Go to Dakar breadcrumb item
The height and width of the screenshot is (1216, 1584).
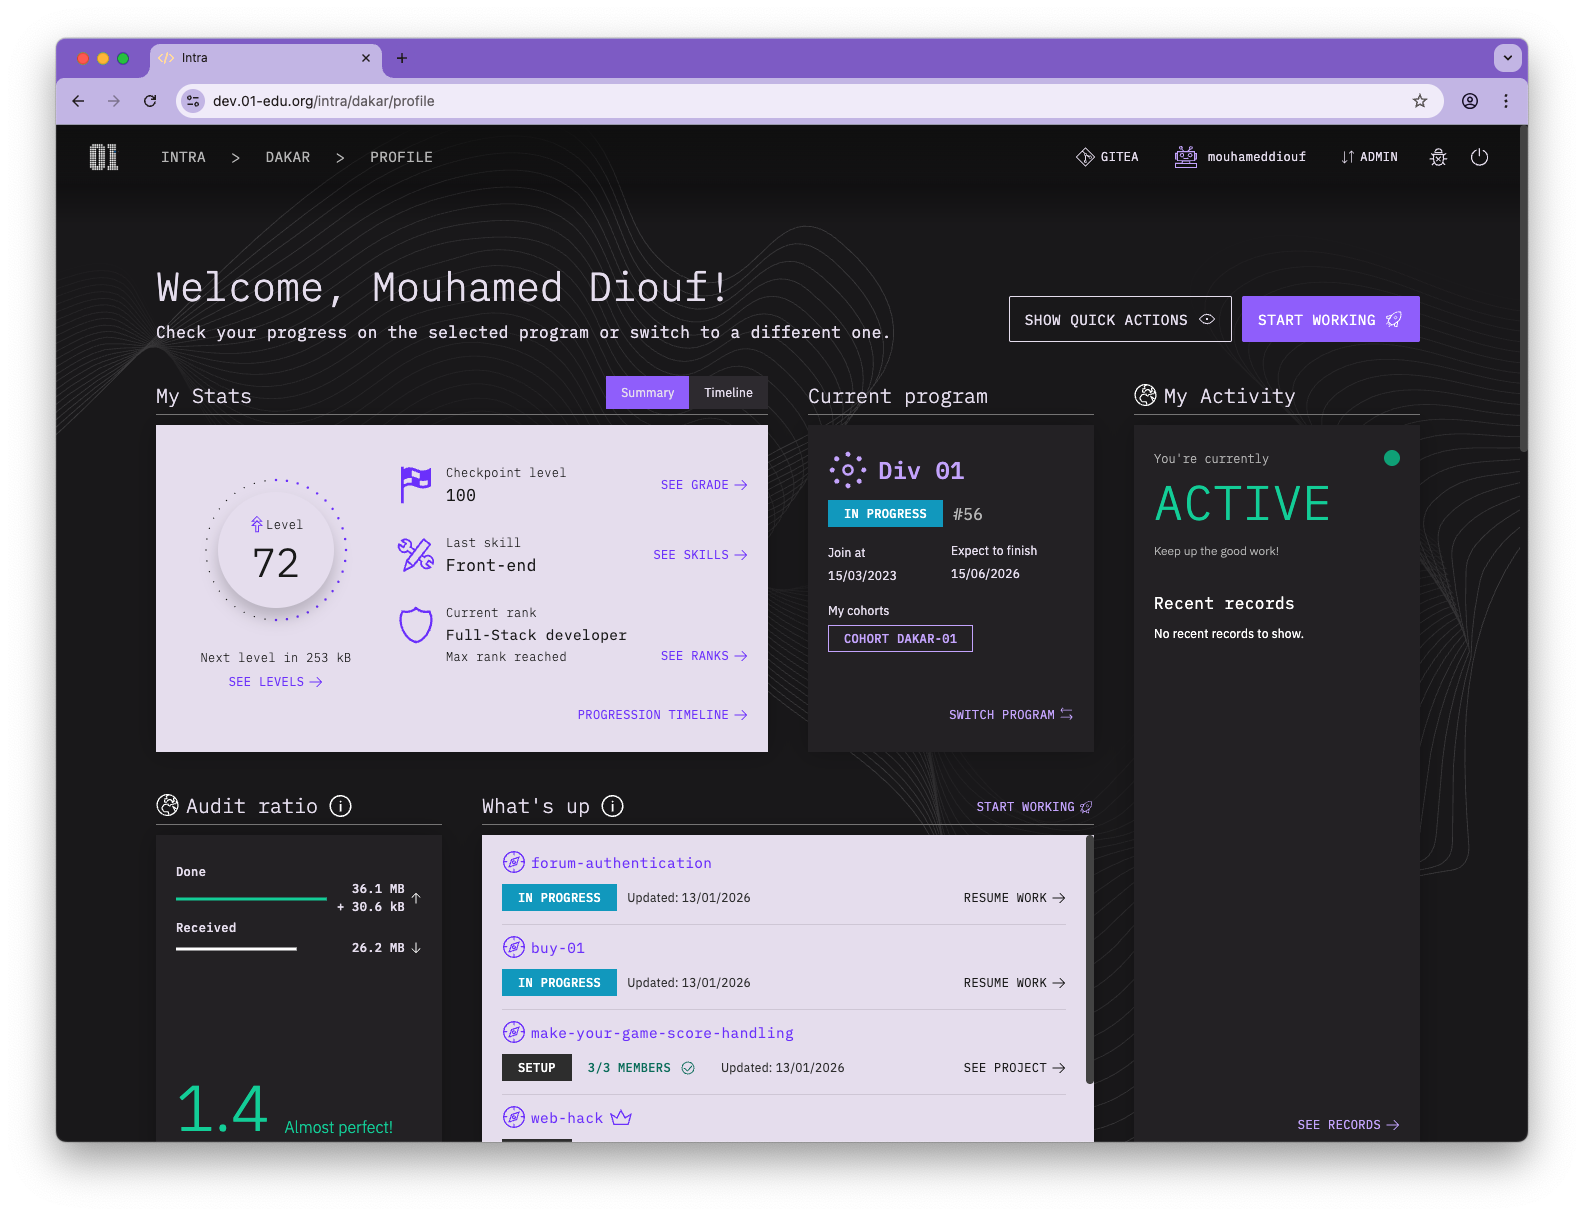[x=287, y=157]
